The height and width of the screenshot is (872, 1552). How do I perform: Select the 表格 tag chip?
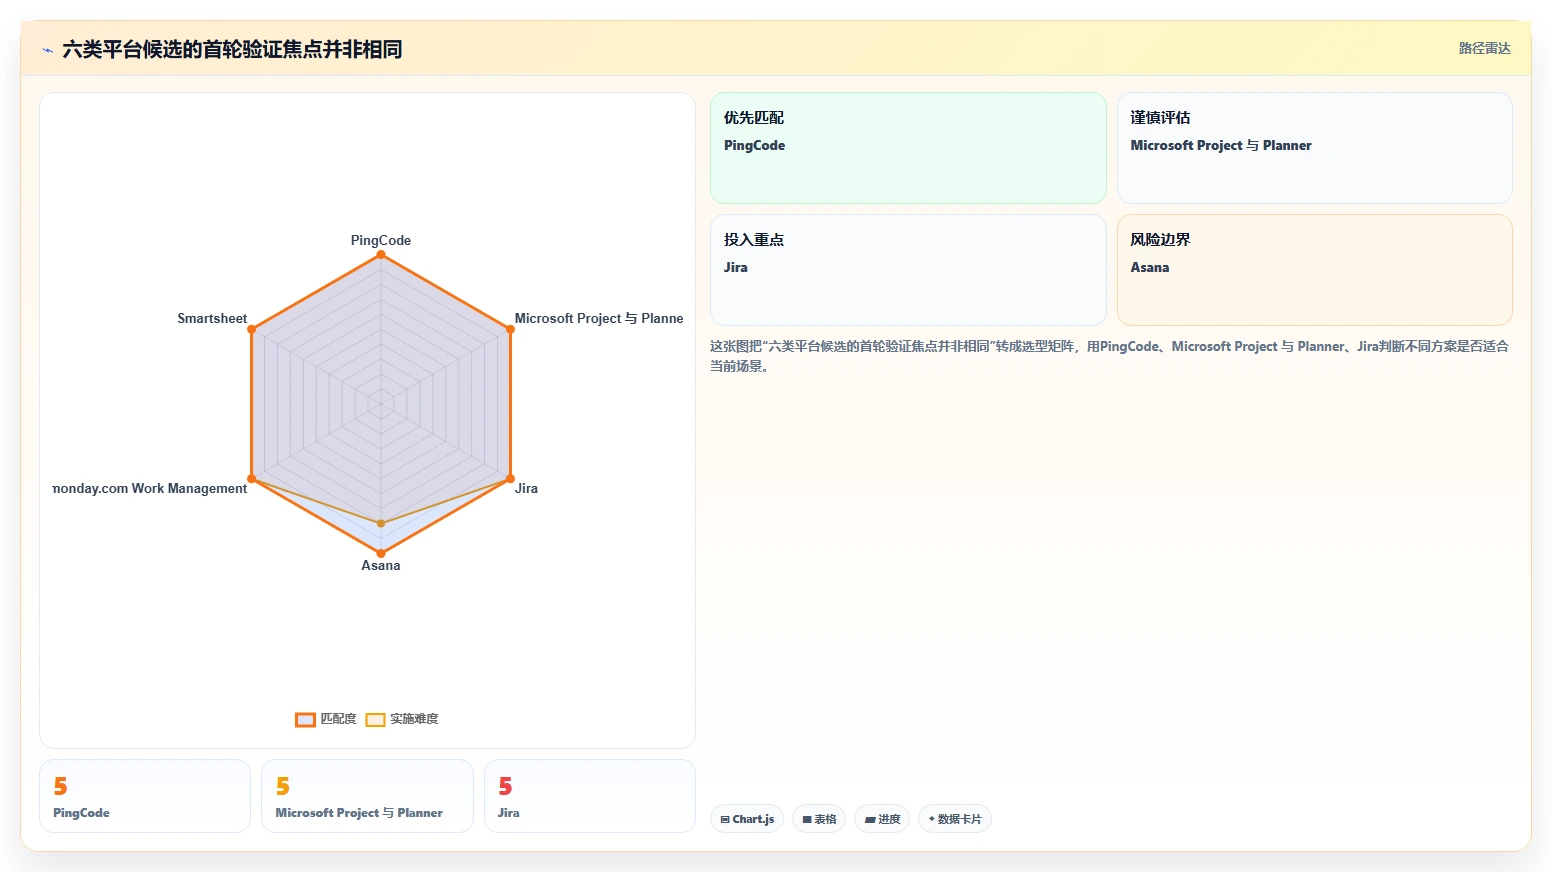click(x=819, y=819)
